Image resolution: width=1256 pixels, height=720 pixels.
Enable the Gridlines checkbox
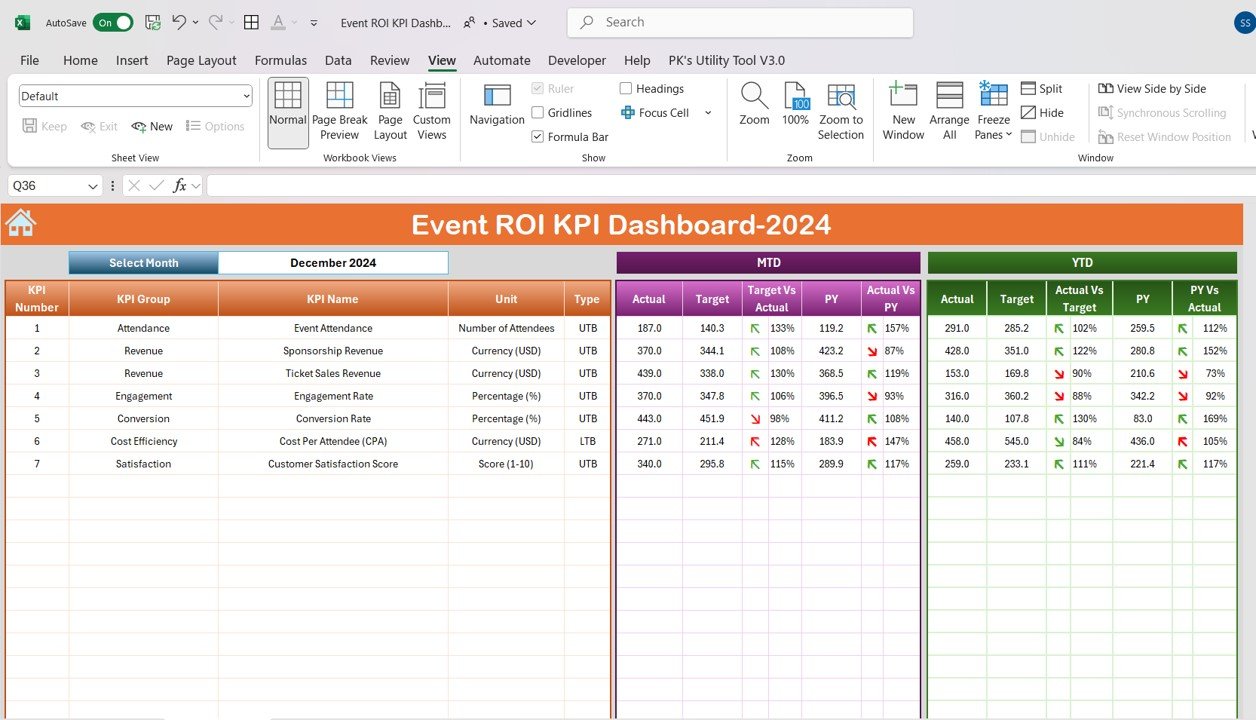pyautogui.click(x=538, y=113)
